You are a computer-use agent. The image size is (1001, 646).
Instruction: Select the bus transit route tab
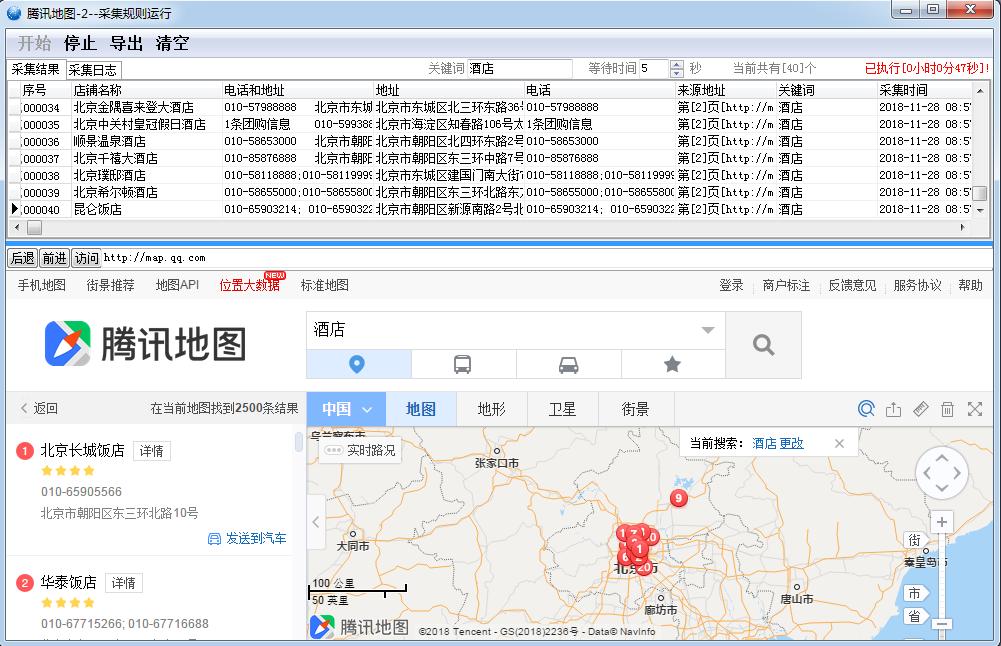(463, 364)
